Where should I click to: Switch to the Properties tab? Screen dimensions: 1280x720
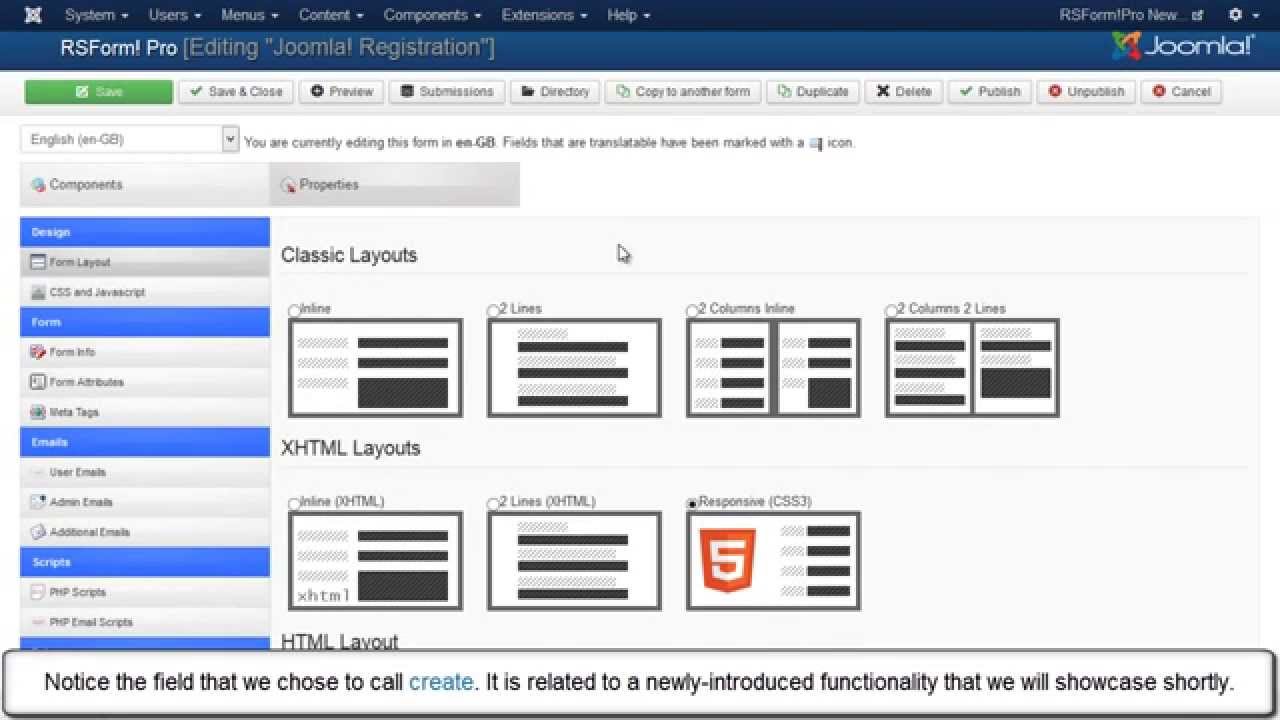point(395,185)
